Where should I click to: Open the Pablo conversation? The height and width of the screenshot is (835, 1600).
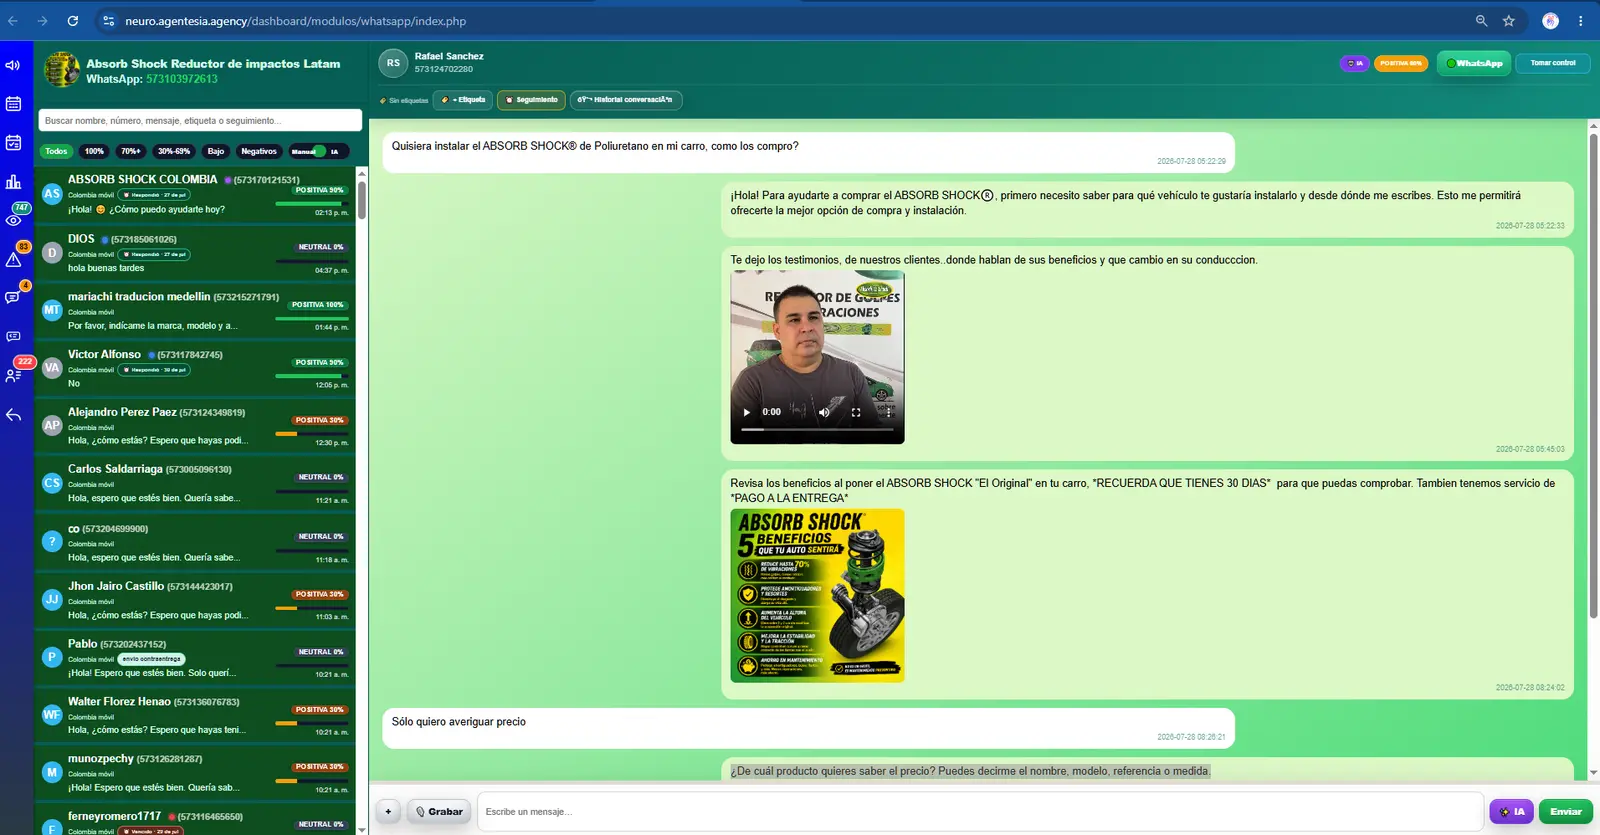pyautogui.click(x=195, y=658)
